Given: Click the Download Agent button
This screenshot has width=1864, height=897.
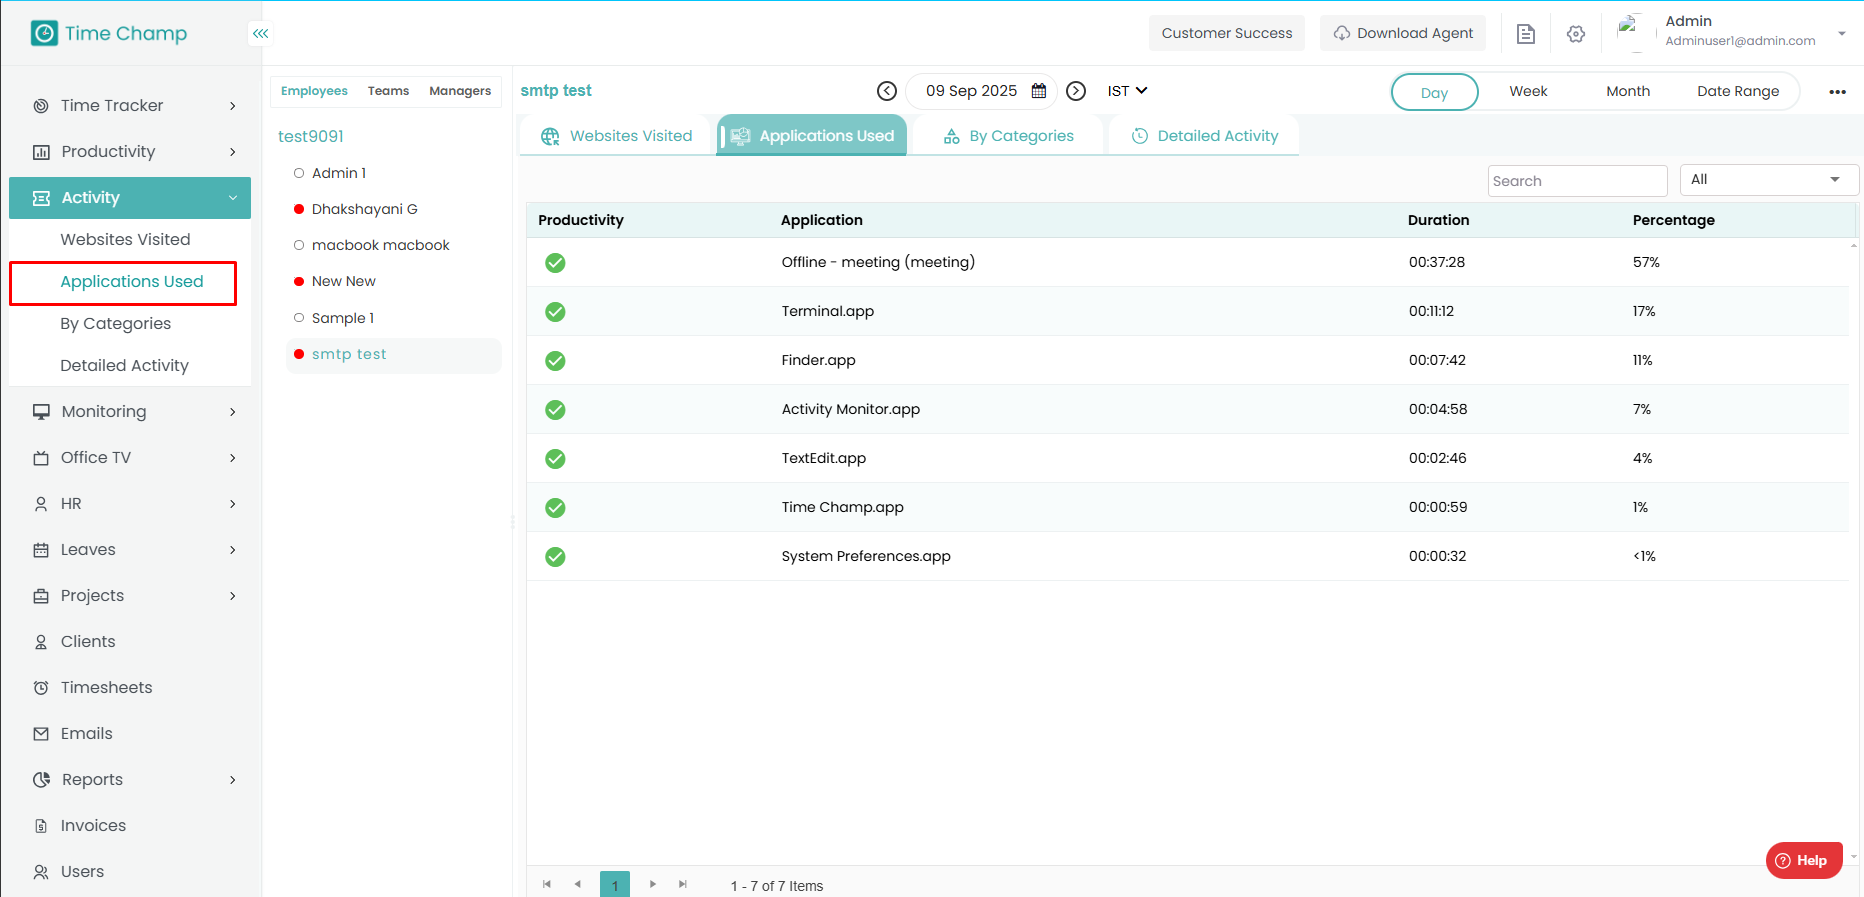Looking at the screenshot, I should 1403,33.
